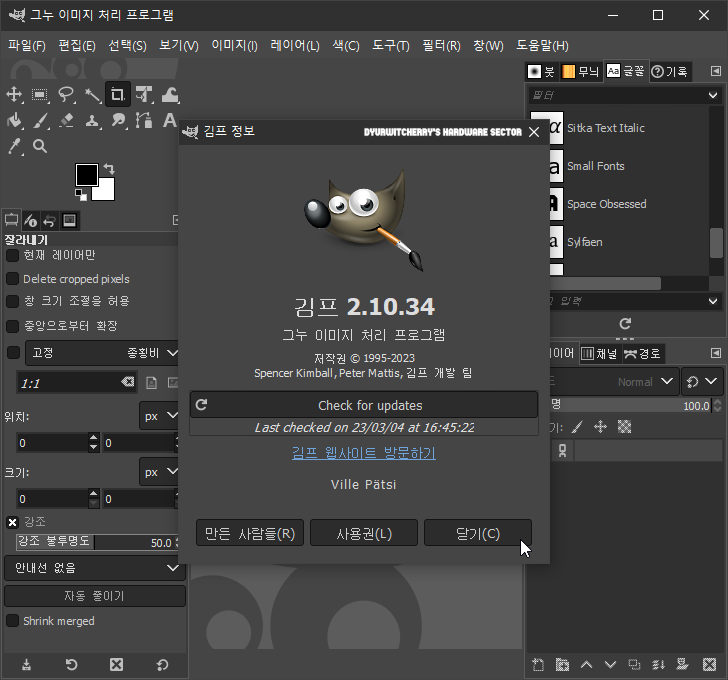Screen dimensions: 728x680
Task: Click the black foreground color swatch
Action: coord(86,175)
